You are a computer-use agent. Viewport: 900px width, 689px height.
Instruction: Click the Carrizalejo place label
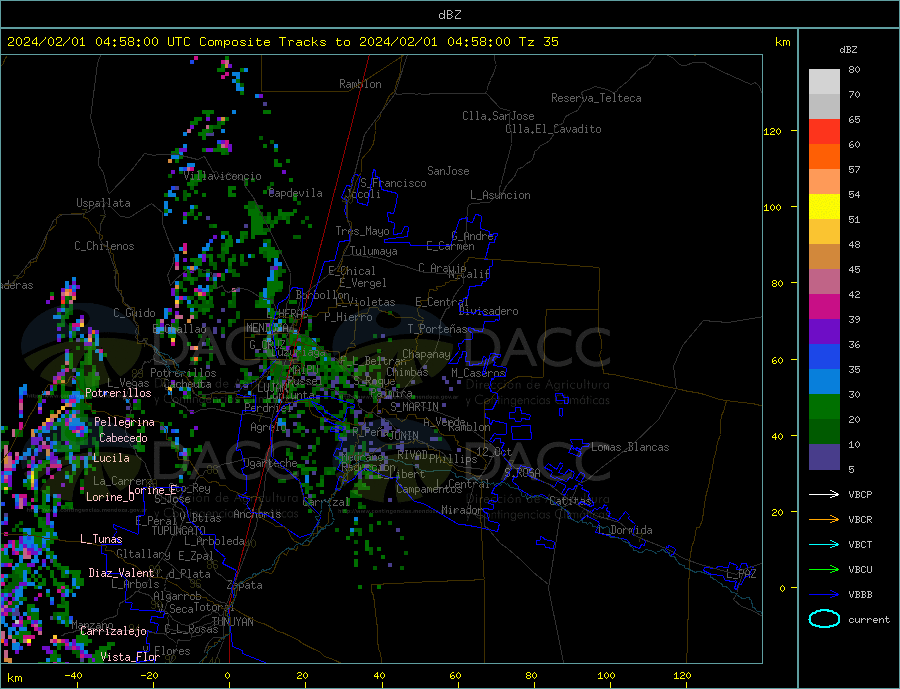click(x=113, y=631)
